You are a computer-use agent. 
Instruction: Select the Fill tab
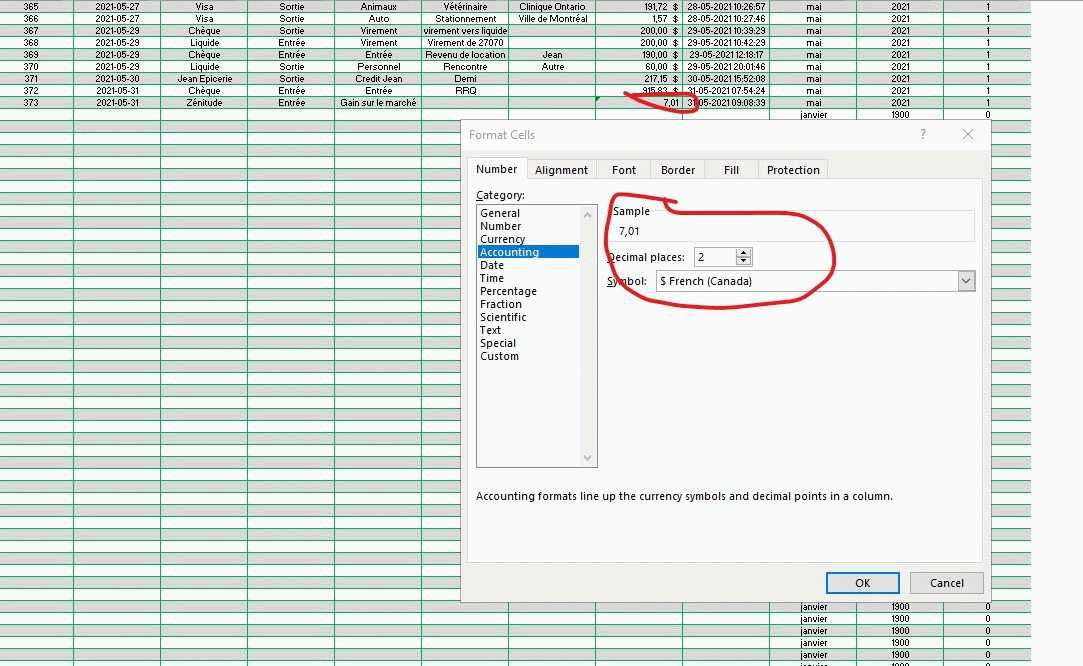coord(731,170)
